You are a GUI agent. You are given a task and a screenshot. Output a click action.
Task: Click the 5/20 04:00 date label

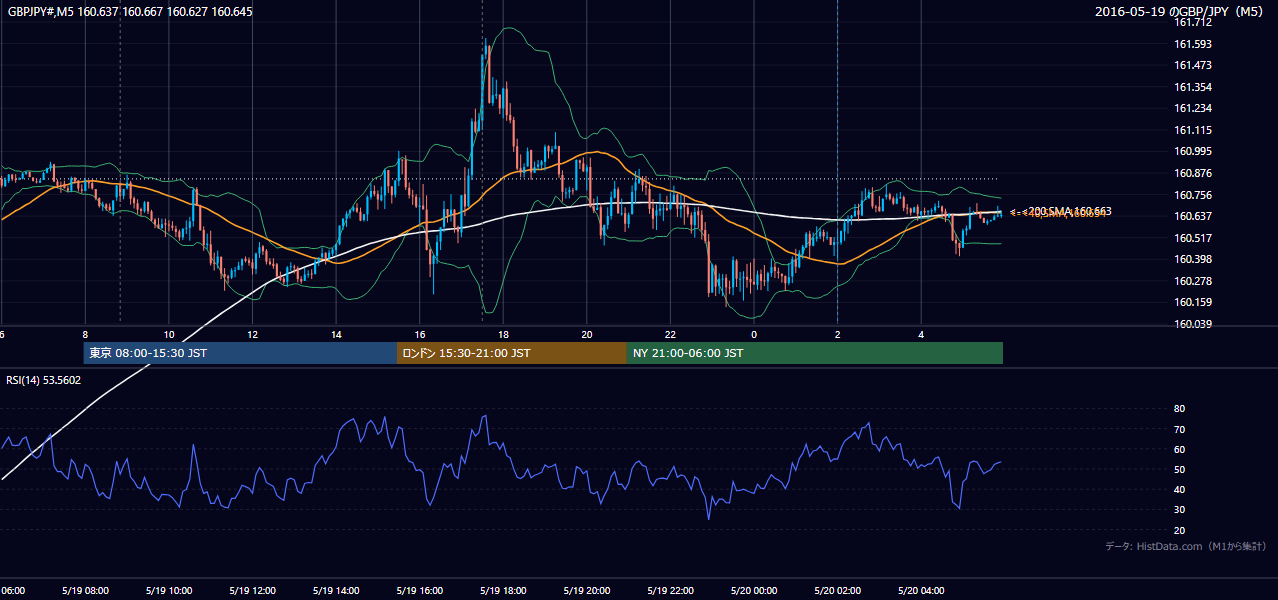click(x=921, y=591)
